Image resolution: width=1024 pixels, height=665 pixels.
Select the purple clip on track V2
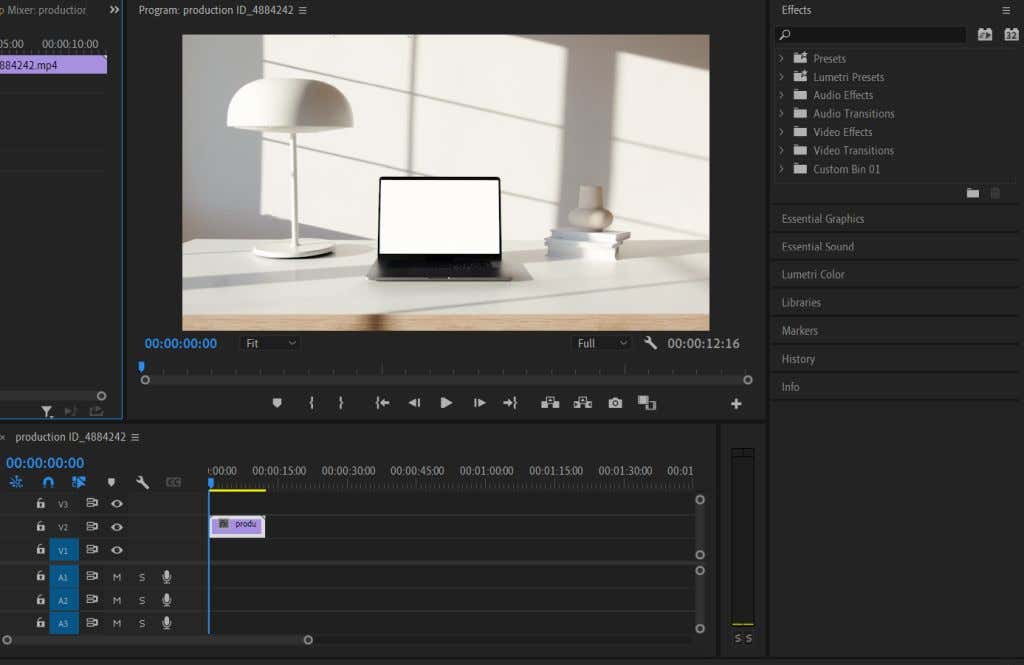tap(238, 525)
